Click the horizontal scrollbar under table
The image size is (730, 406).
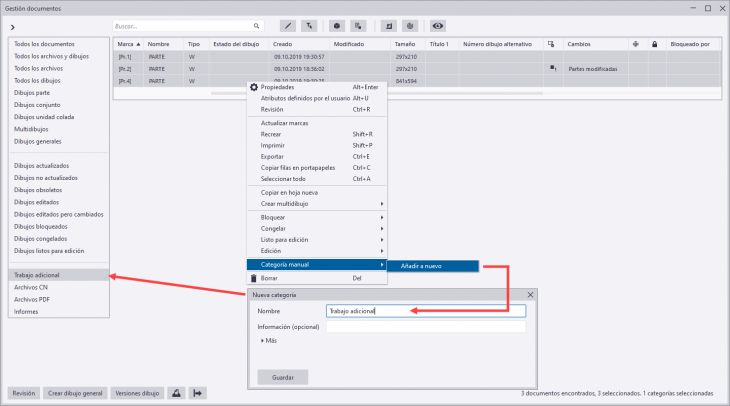click(x=377, y=94)
